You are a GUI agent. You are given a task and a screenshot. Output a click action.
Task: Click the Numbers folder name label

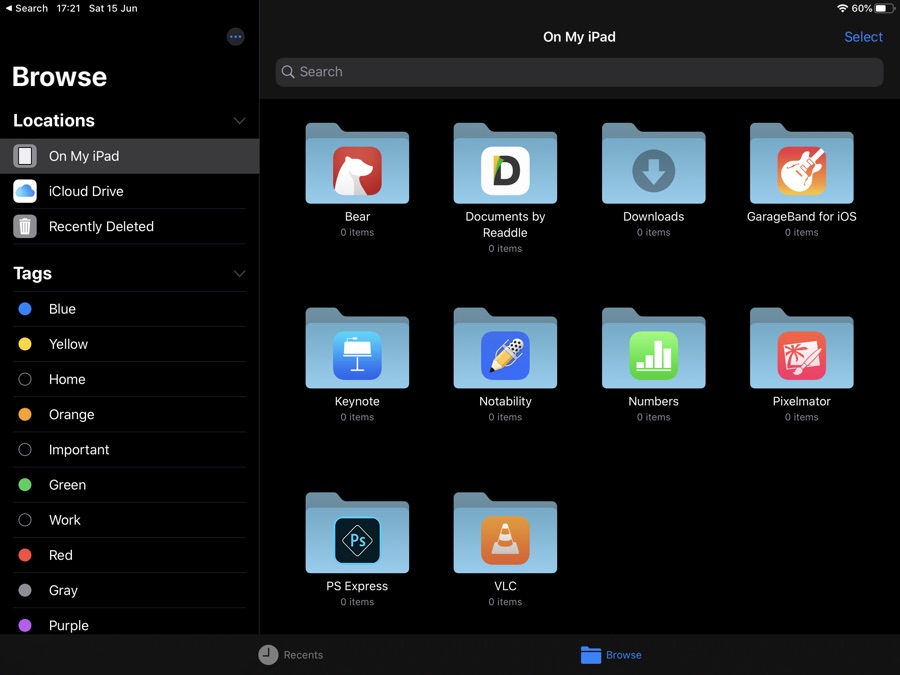click(653, 401)
